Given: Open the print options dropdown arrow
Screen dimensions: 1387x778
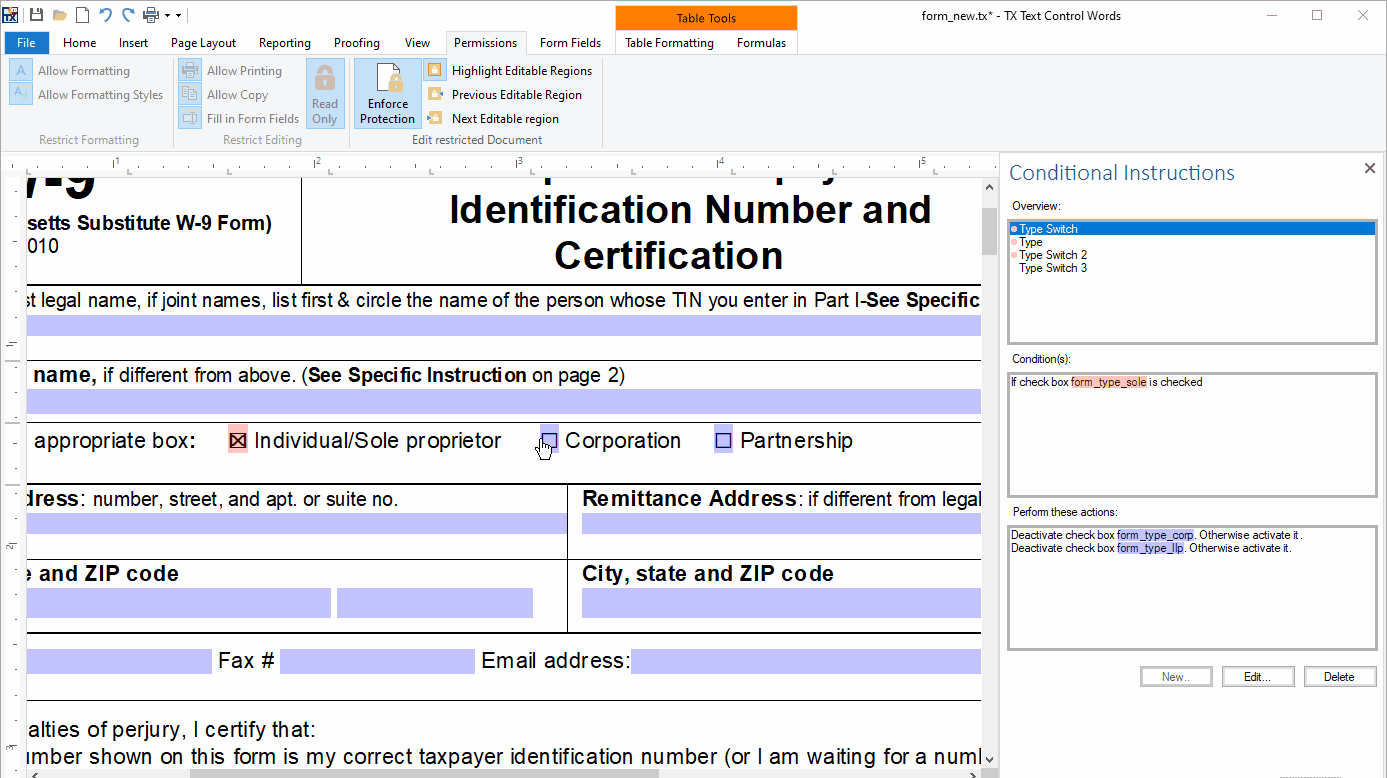Looking at the screenshot, I should [166, 16].
